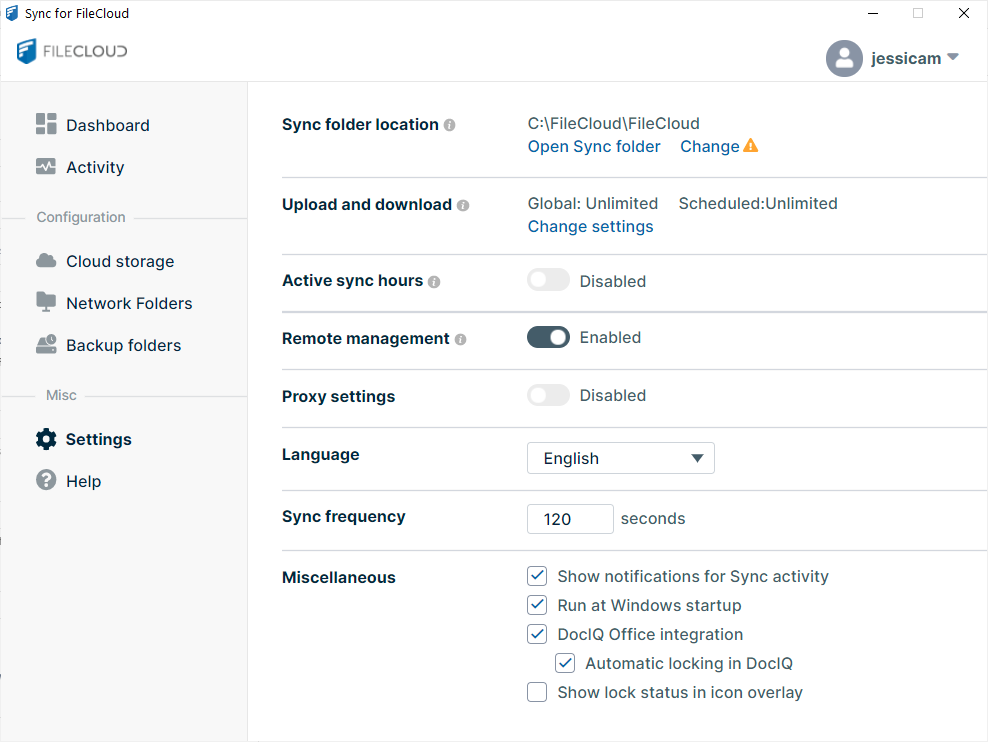988x742 pixels.
Task: Disable Remote management
Action: pos(548,337)
